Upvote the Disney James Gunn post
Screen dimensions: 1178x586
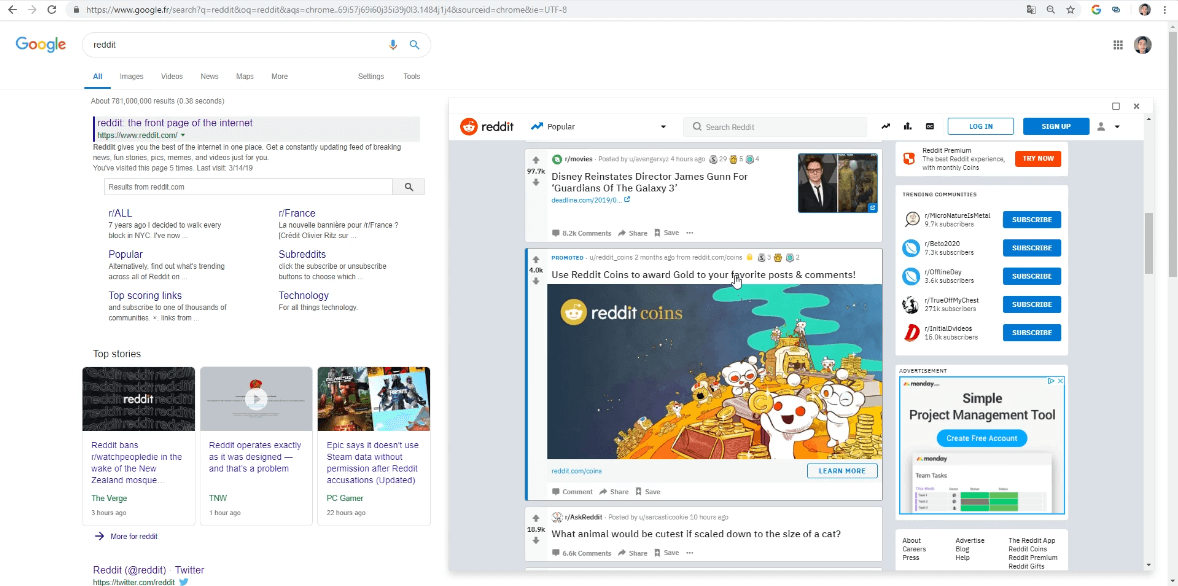click(536, 160)
